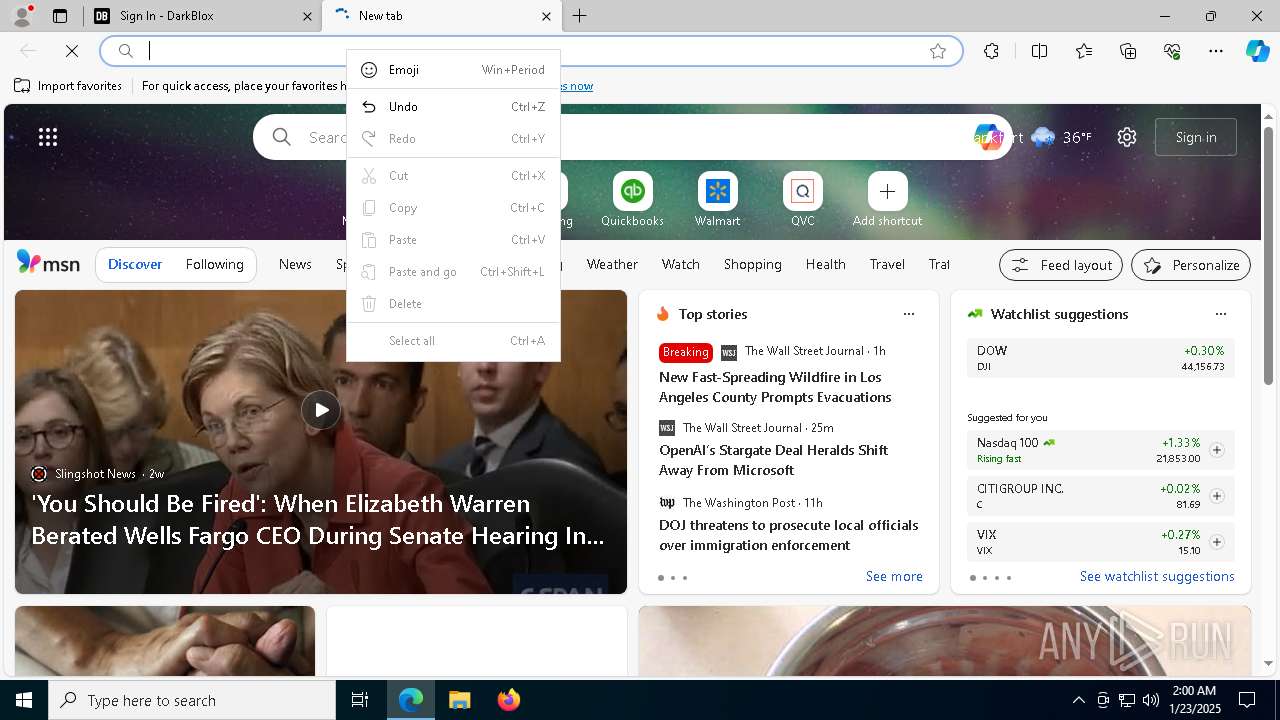This screenshot has height=720, width=1280.
Task: Select Following feed tab
Action: [215, 265]
